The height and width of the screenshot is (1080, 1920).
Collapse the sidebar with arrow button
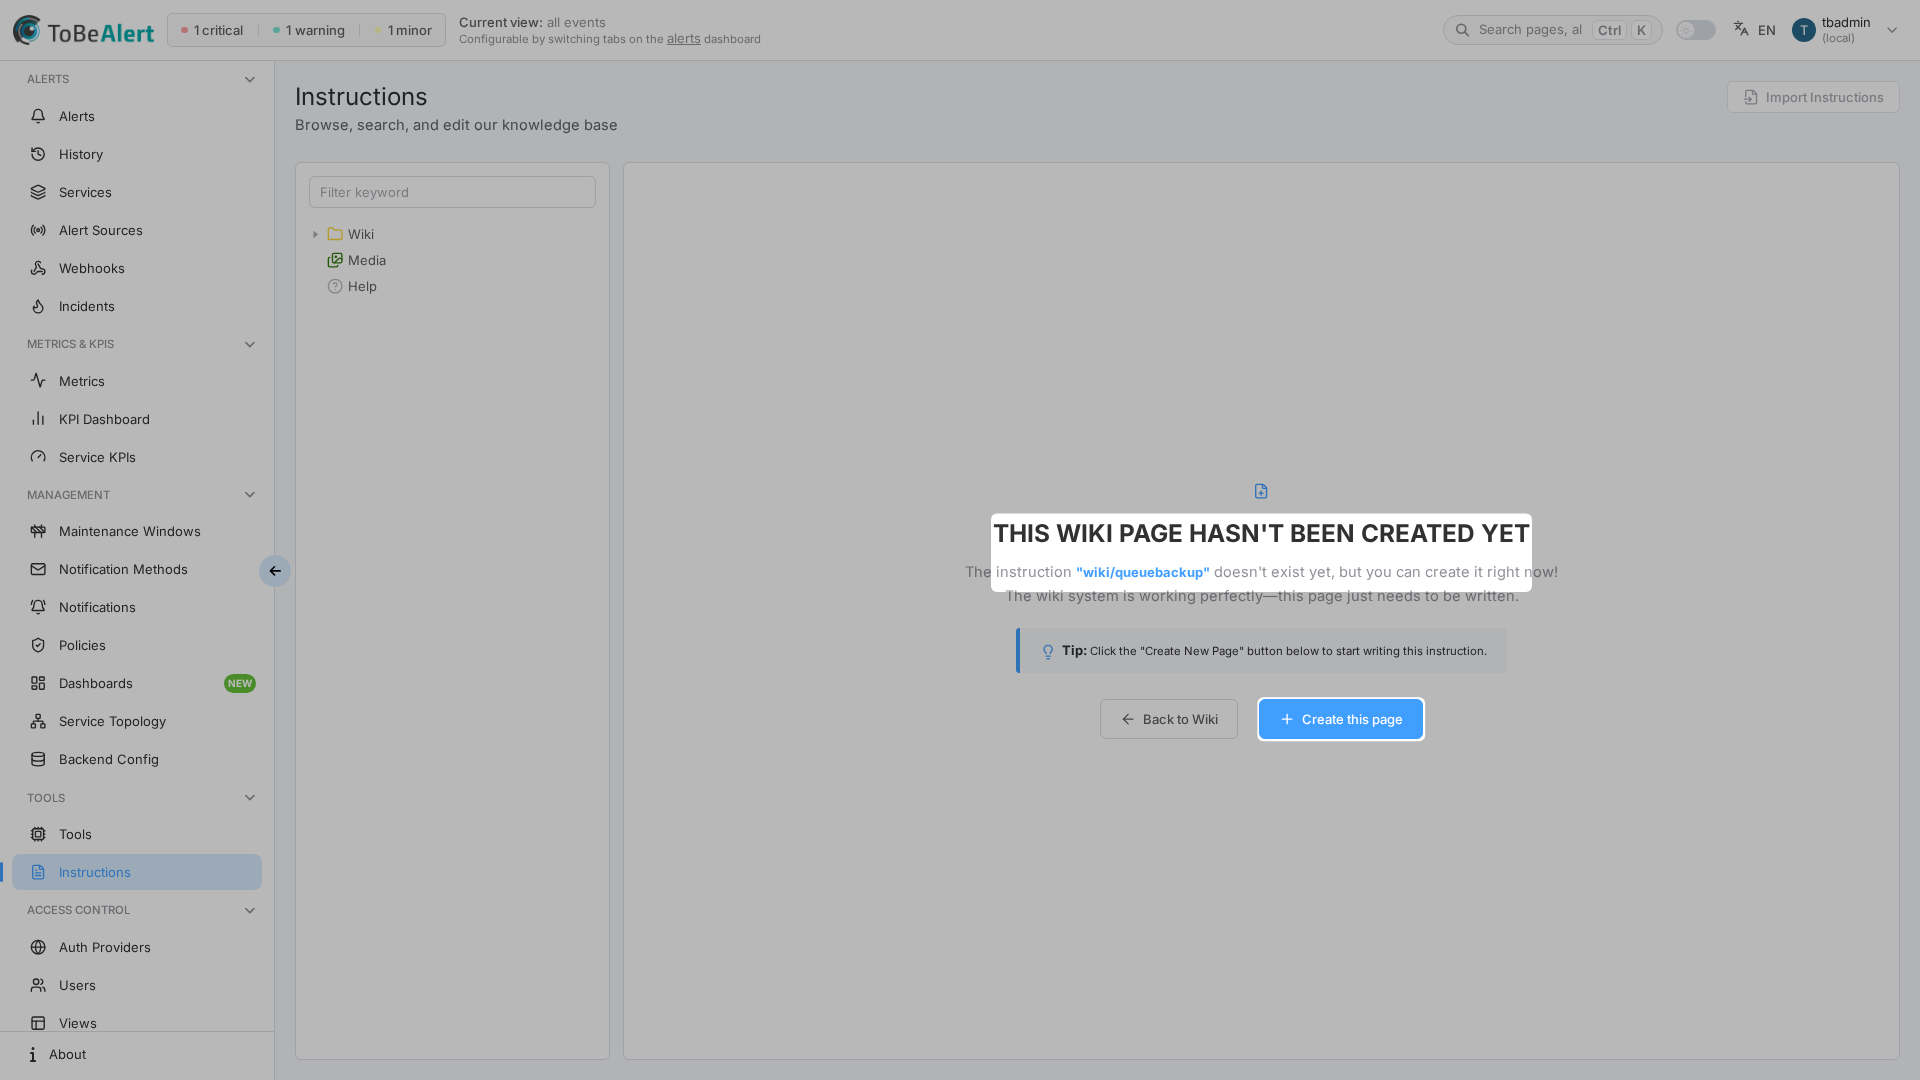[x=275, y=571]
